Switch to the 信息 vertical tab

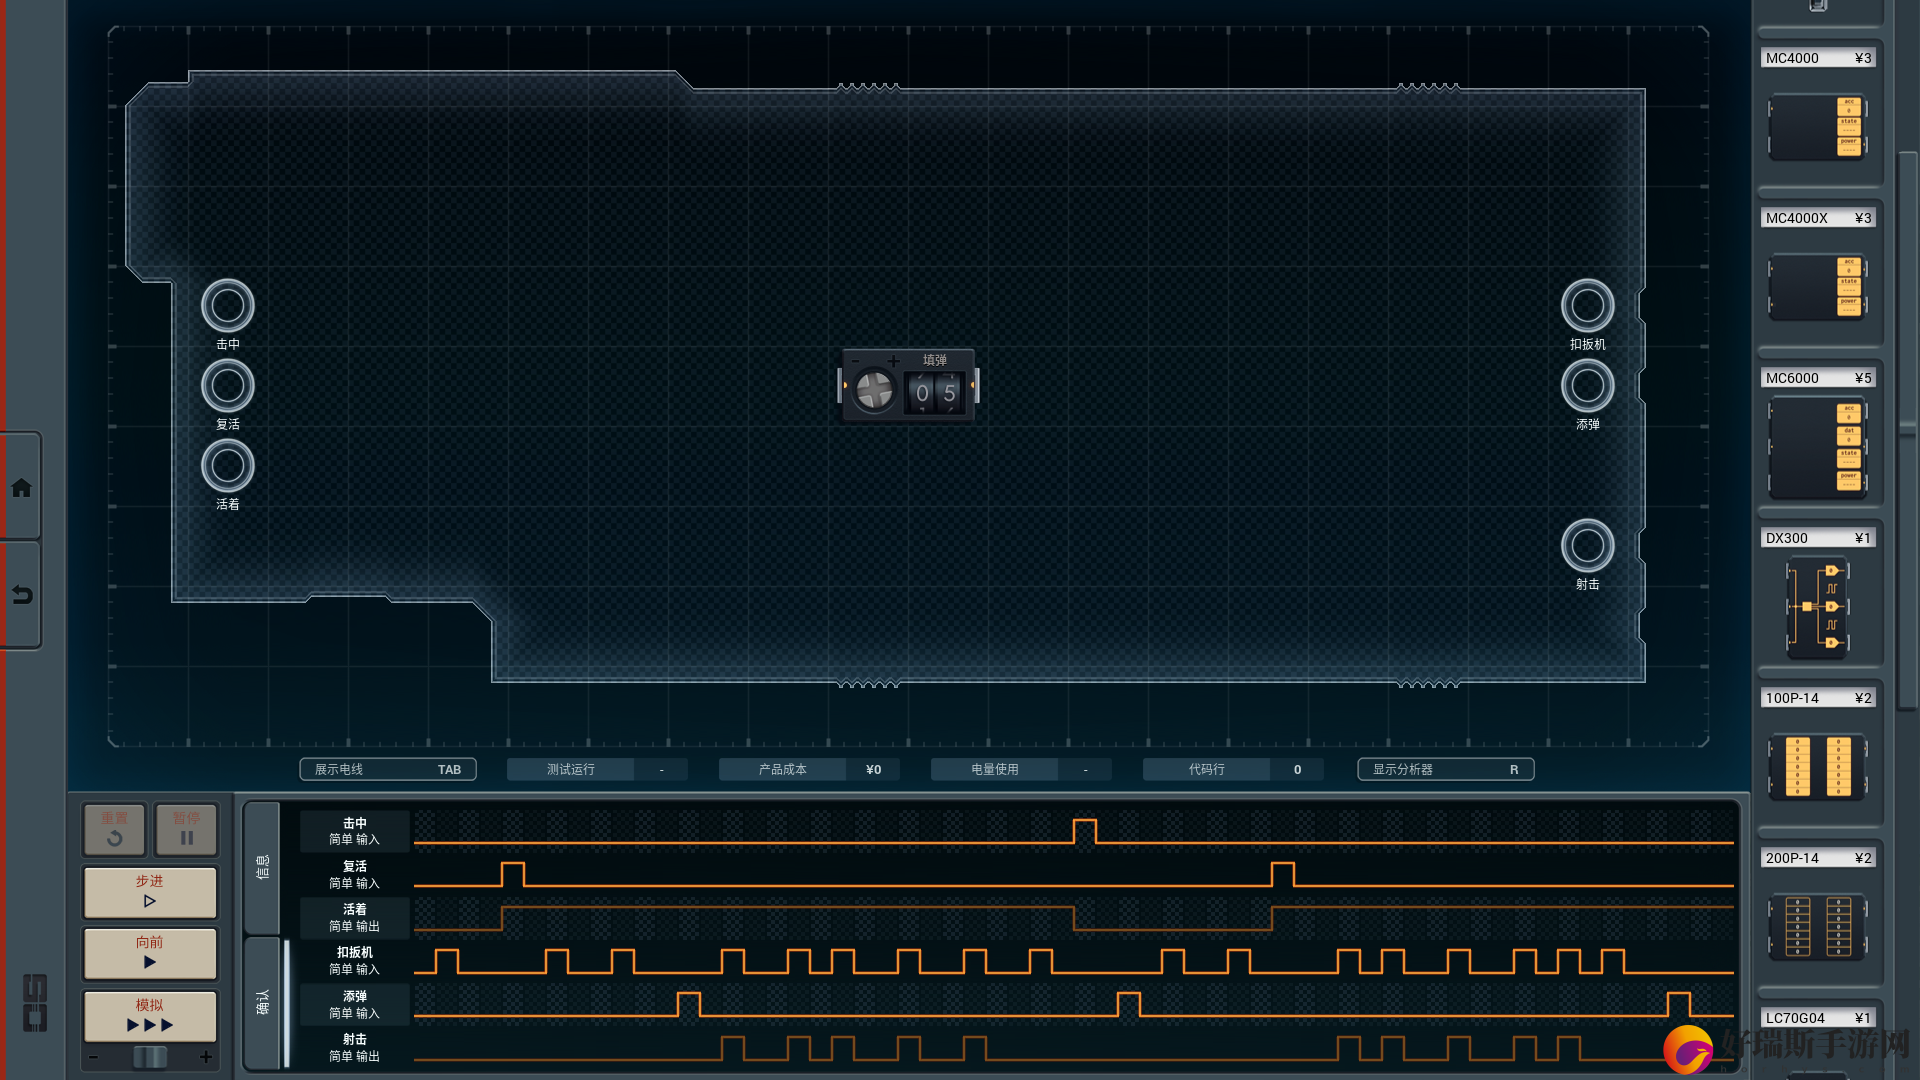(262, 867)
